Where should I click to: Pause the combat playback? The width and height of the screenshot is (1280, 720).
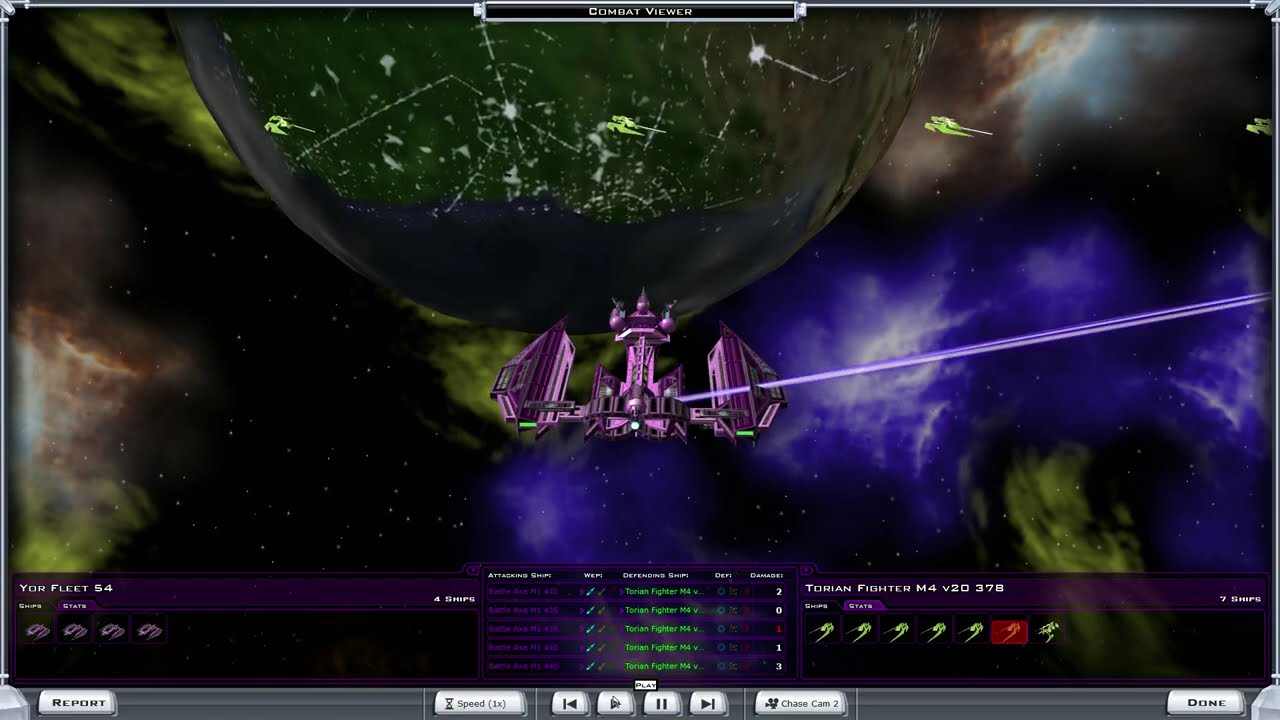(661, 703)
